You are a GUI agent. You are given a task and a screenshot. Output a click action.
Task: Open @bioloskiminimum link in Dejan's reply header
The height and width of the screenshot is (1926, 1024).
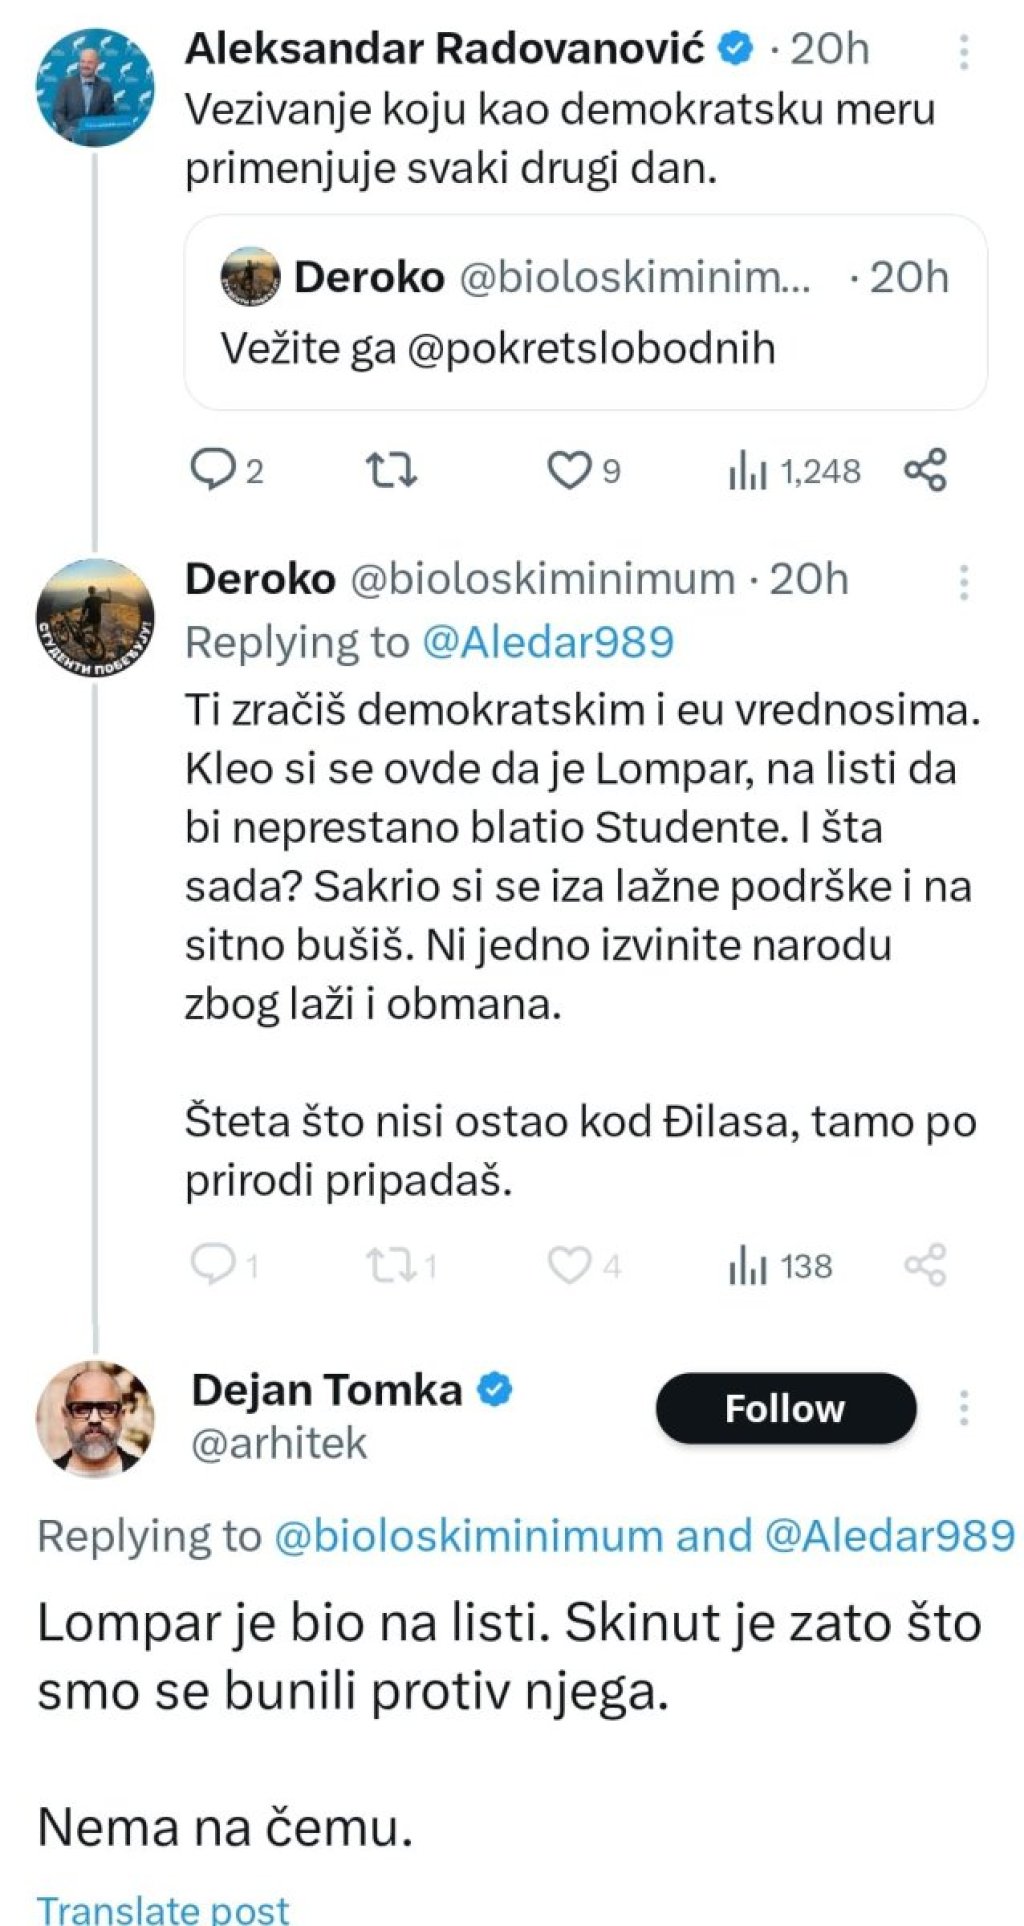point(468,1536)
